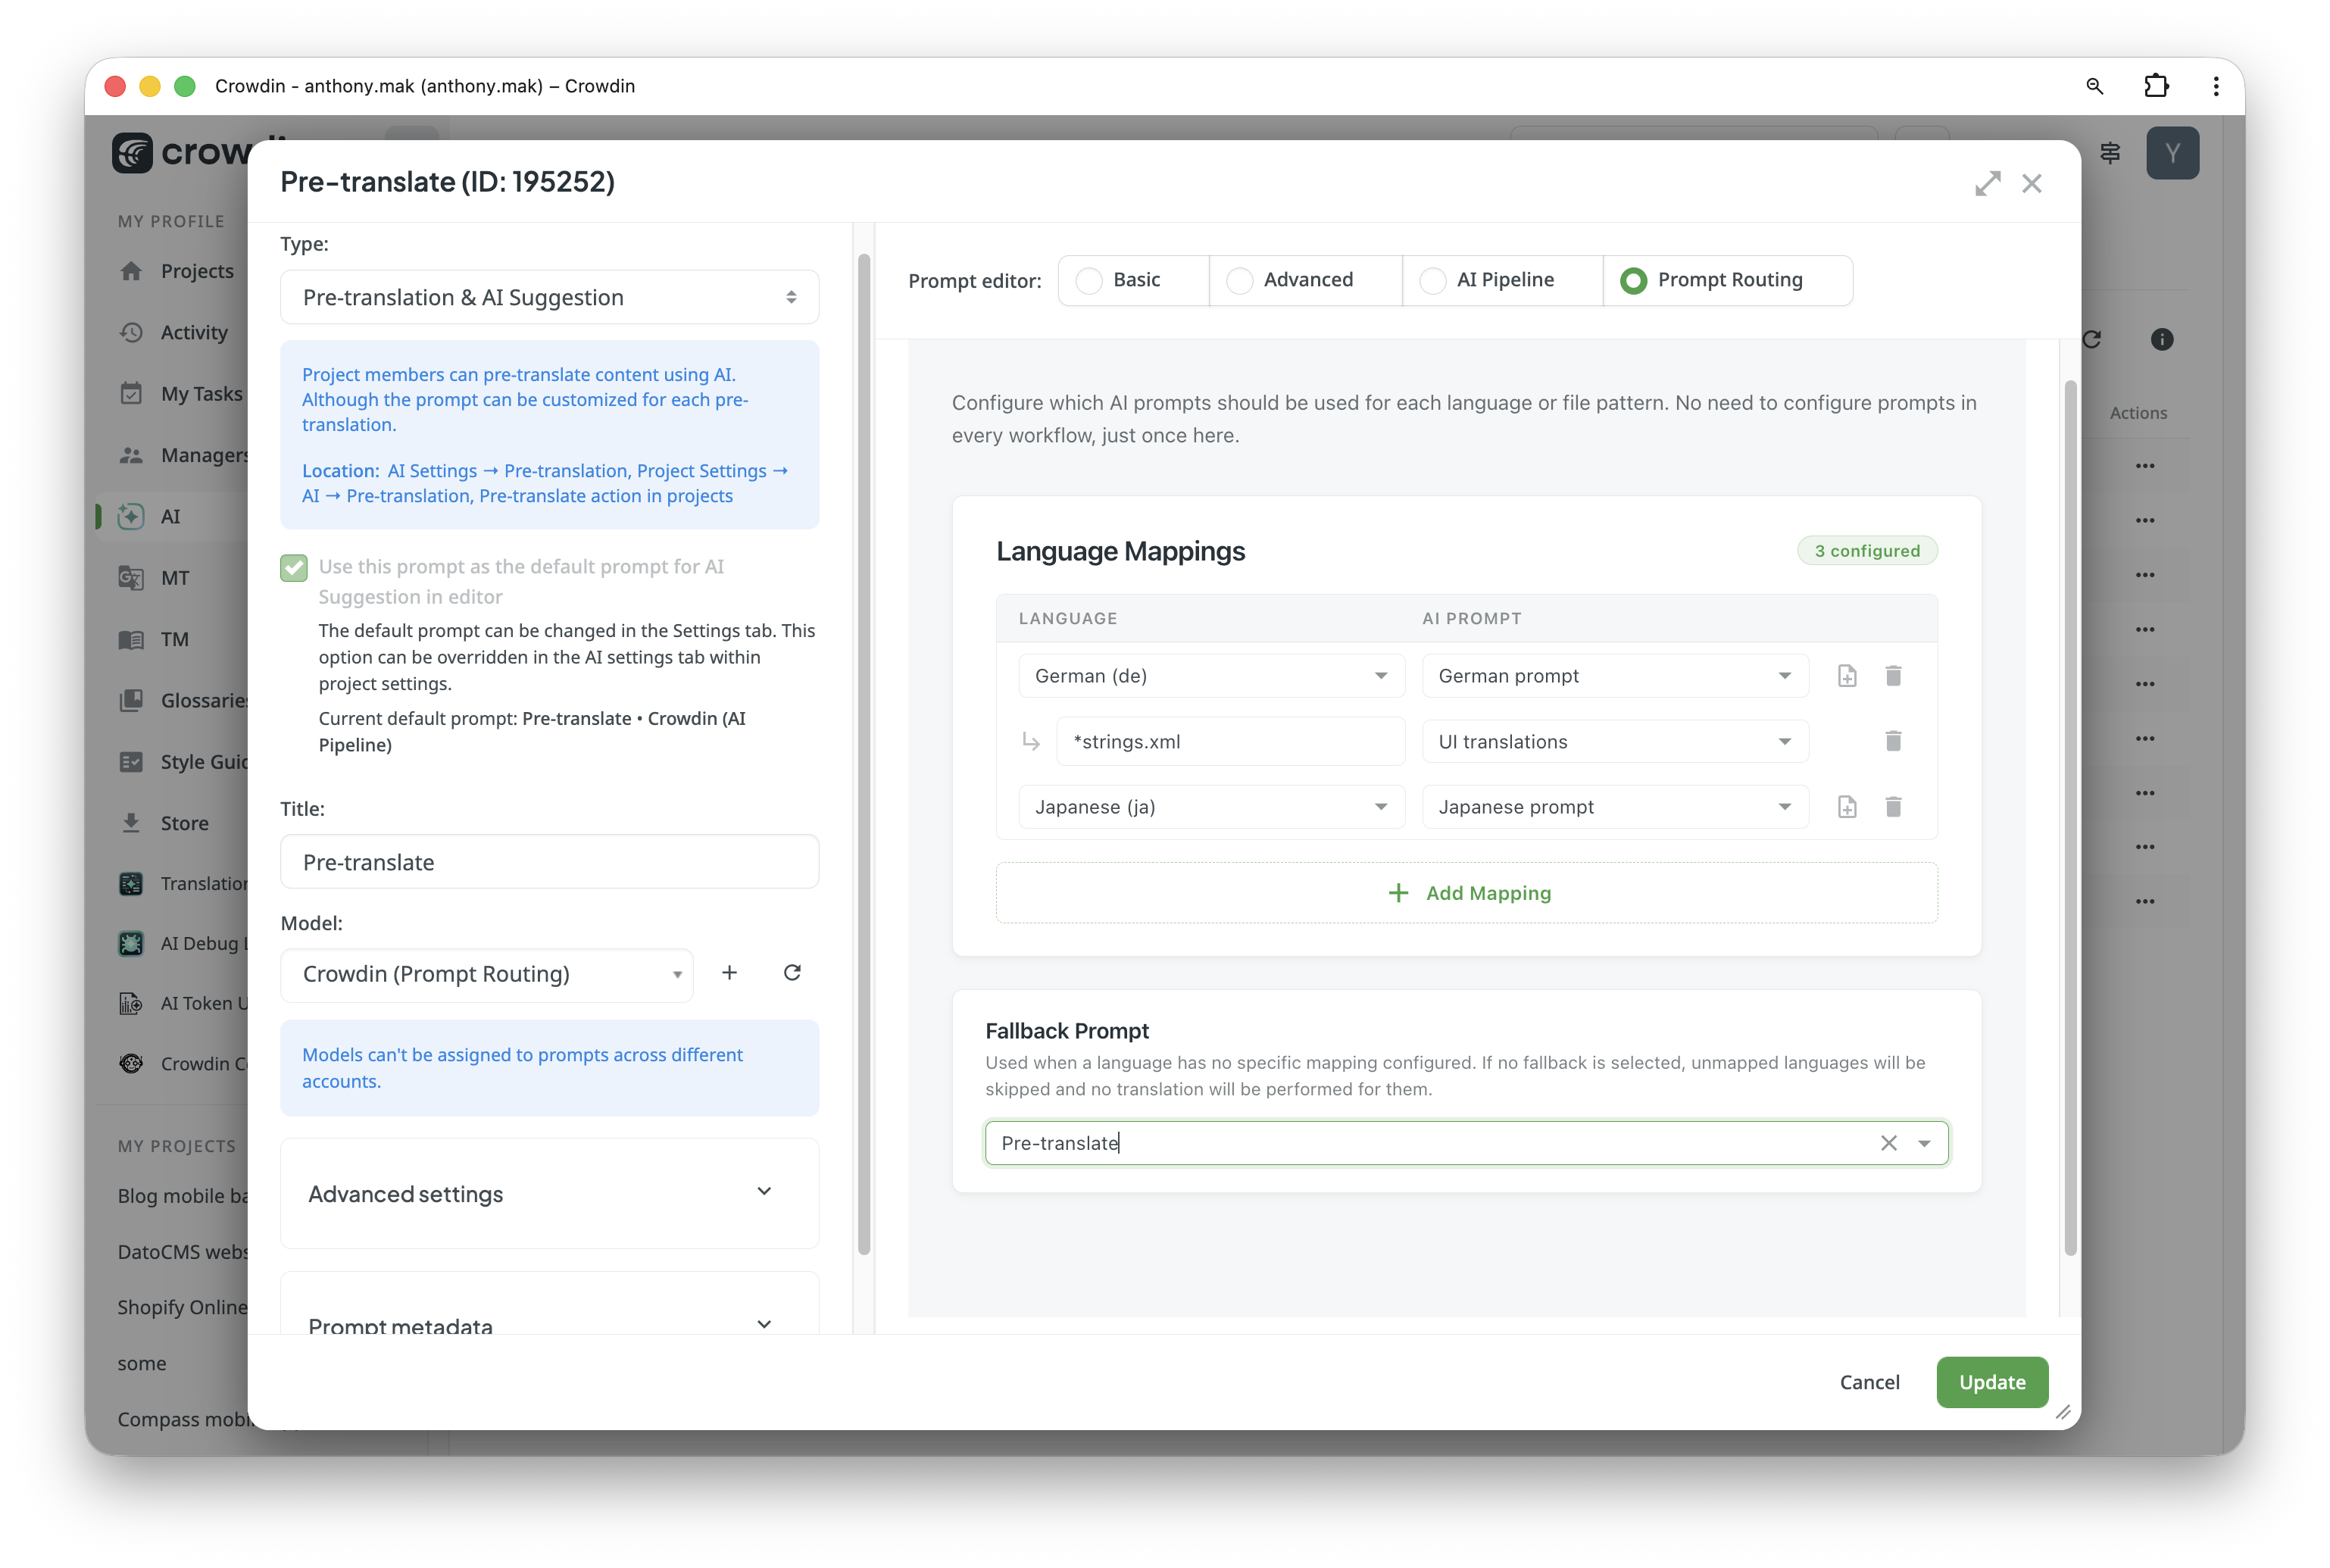Viewport: 2330px width, 1568px height.
Task: Delete the German (de) mapping
Action: [1892, 676]
